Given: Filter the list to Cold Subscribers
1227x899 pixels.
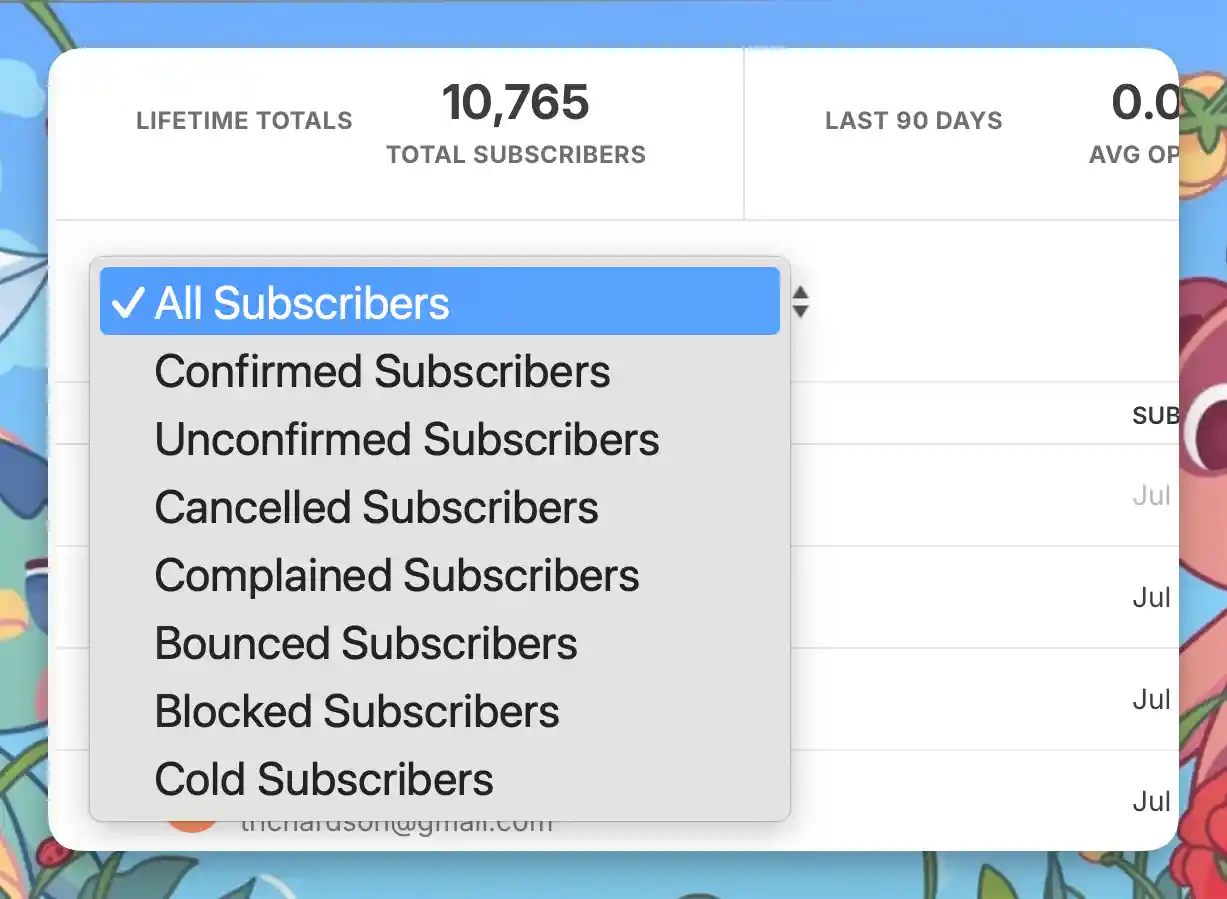Looking at the screenshot, I should coord(324,780).
